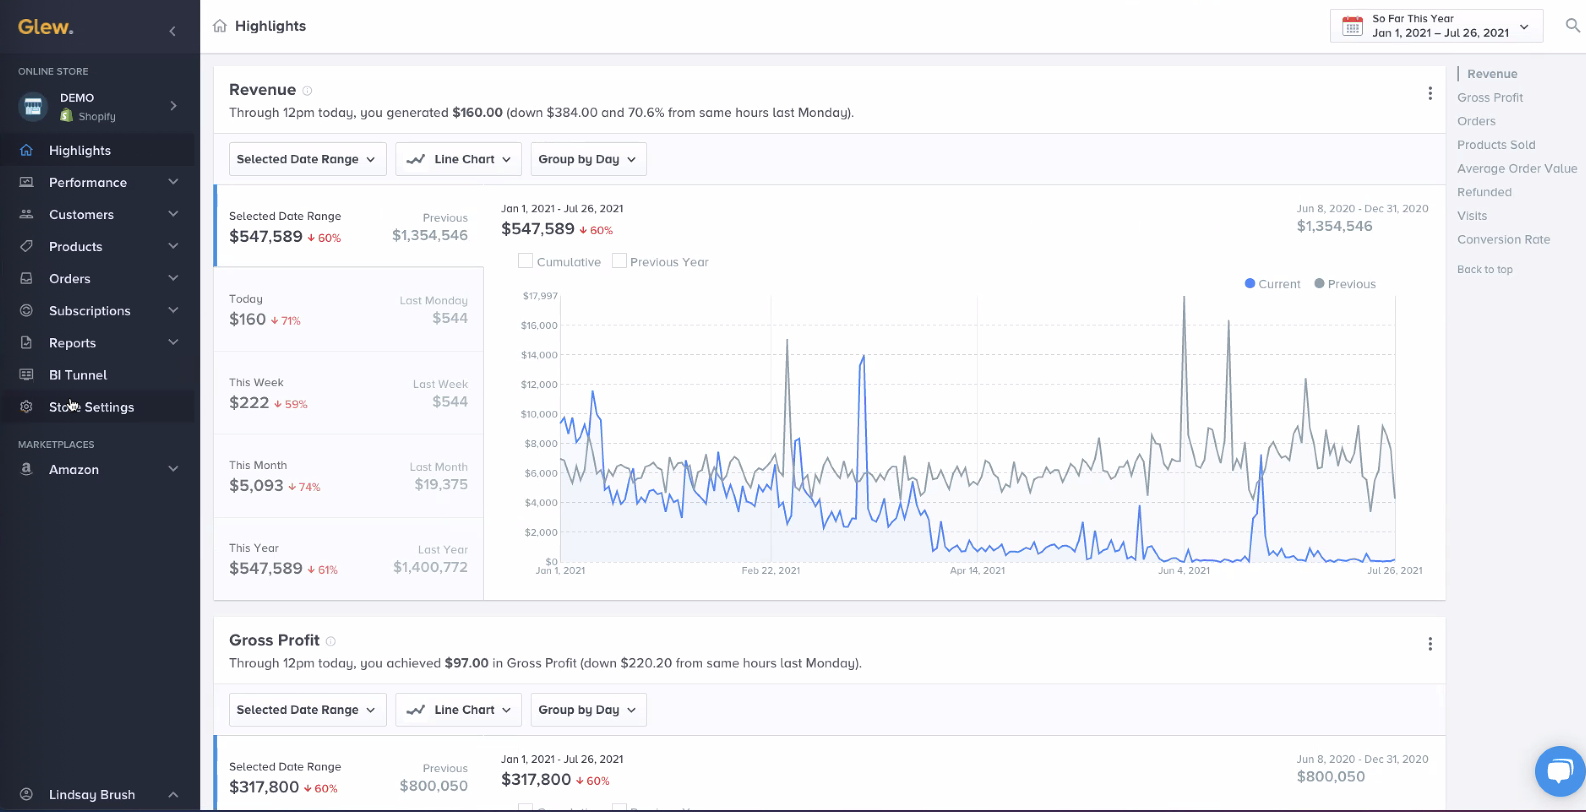Open BI Tunnel in the sidebar
The image size is (1586, 812).
point(78,375)
